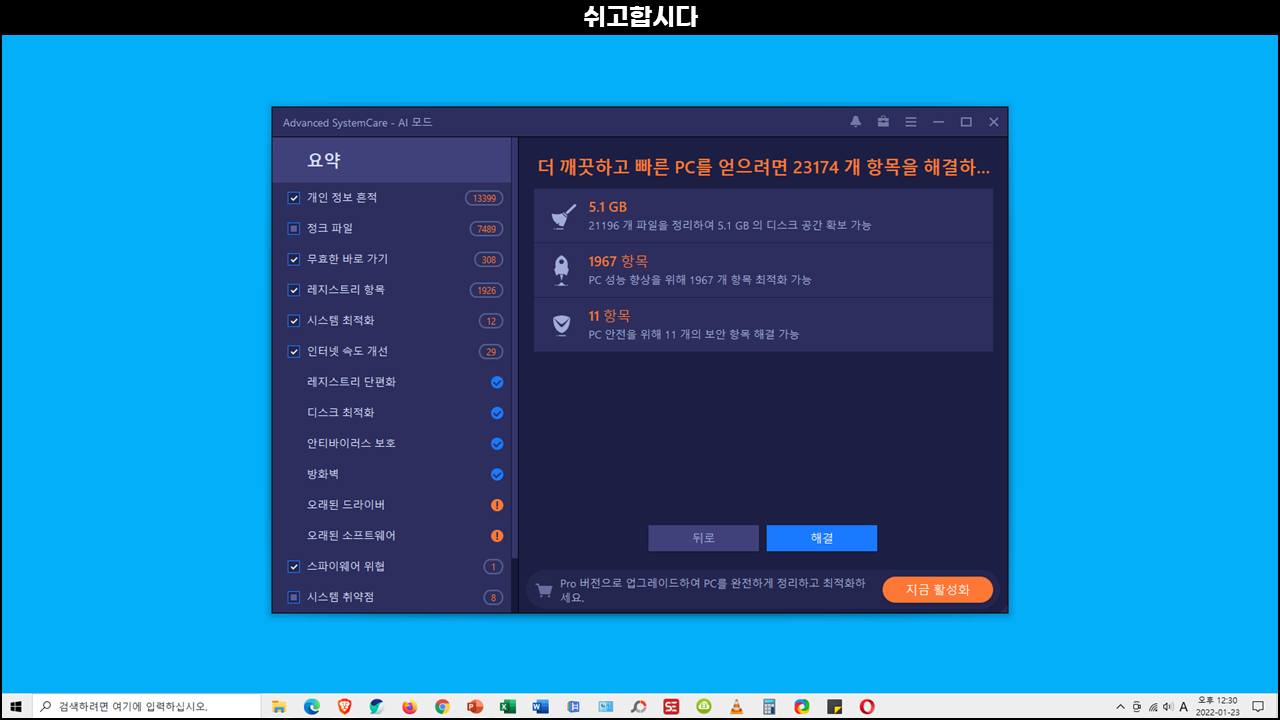Uncheck the 레지스트리 항목 checkbox
Viewport: 1280px width, 720px height.
coord(294,290)
